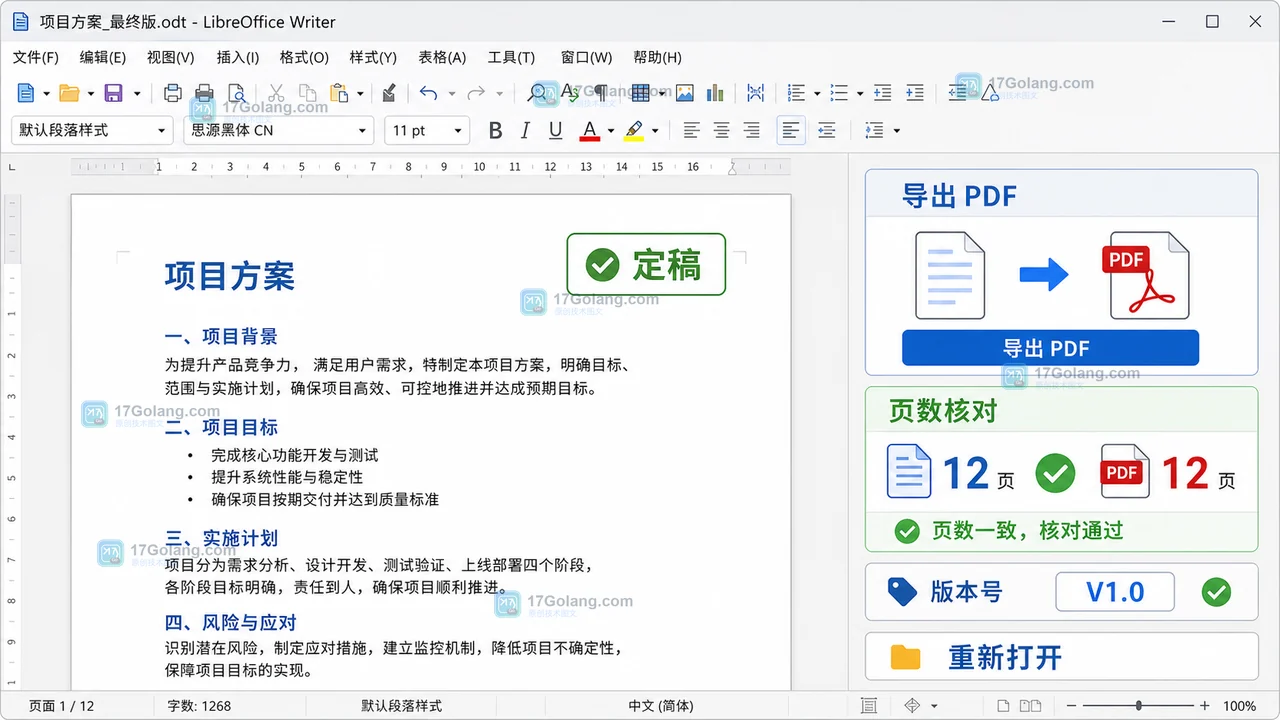Click the 中文 (简体) language status field
Screen dimensions: 1280x720
(x=660, y=706)
